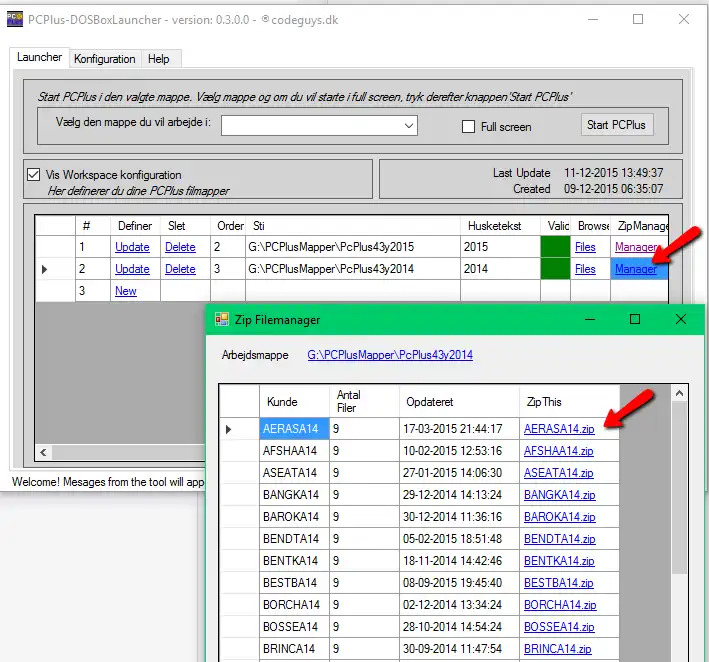709x662 pixels.
Task: Open Manager link for 2015 row
Action: [636, 247]
